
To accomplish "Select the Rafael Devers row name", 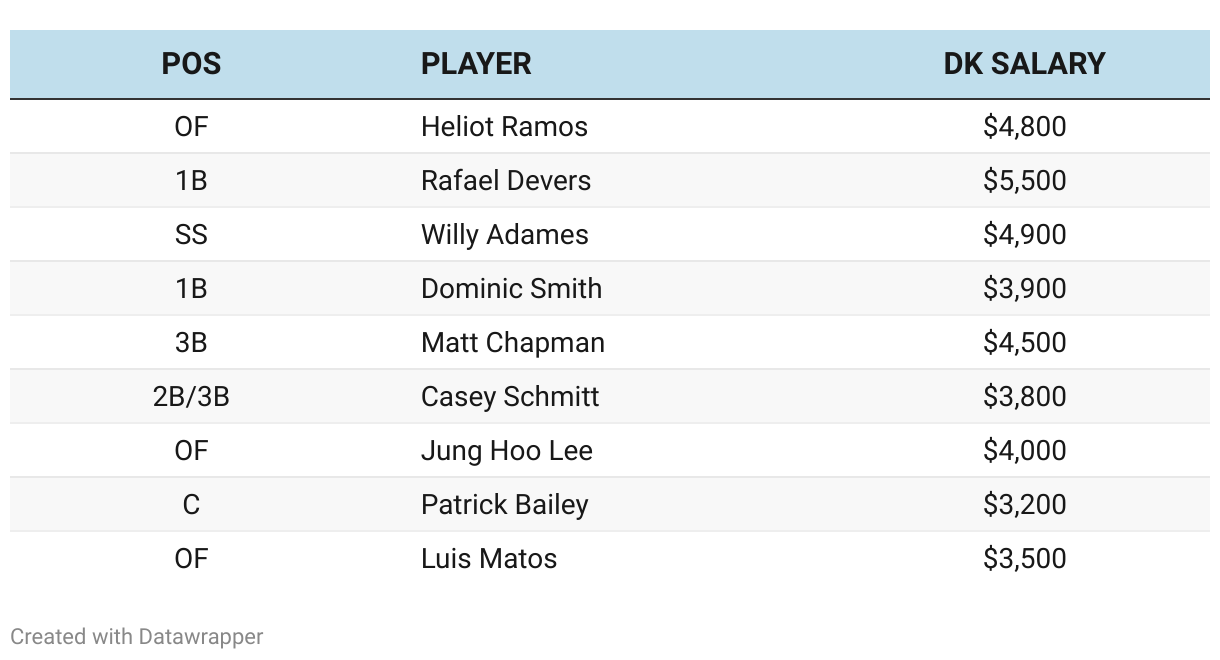I will tap(506, 180).
